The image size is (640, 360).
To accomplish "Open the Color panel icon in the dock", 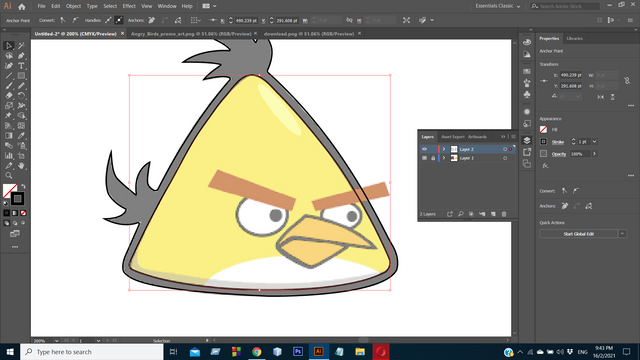I will (x=527, y=42).
